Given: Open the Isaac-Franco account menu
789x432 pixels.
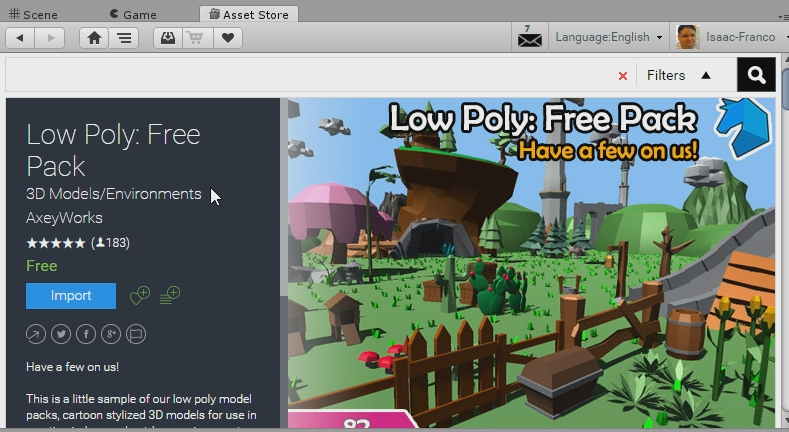Looking at the screenshot, I should (x=740, y=37).
